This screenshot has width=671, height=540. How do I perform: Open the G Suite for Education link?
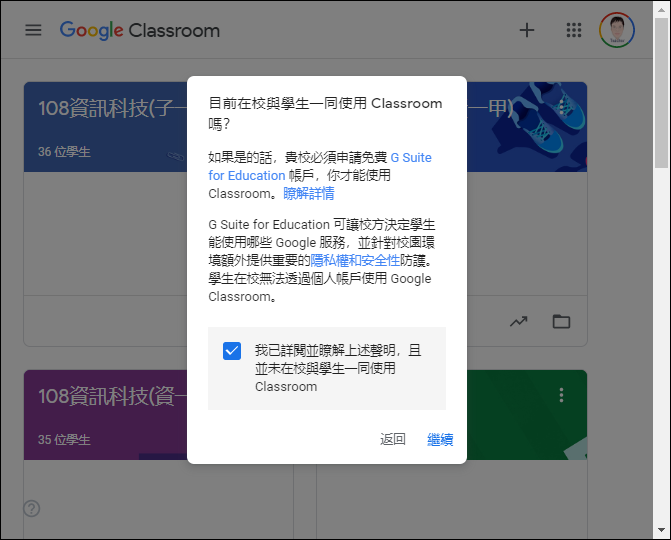(320, 166)
